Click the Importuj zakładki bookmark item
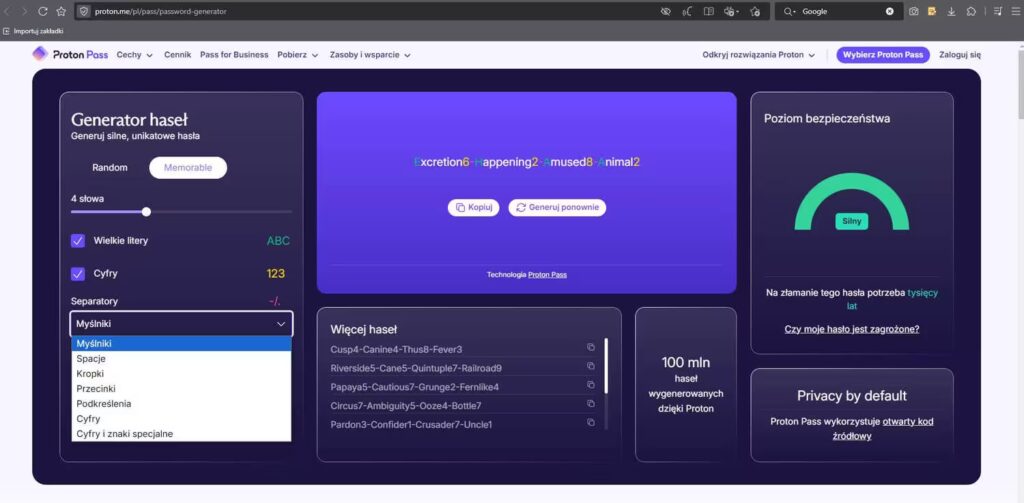Screen dimensions: 1024x503 33,31
